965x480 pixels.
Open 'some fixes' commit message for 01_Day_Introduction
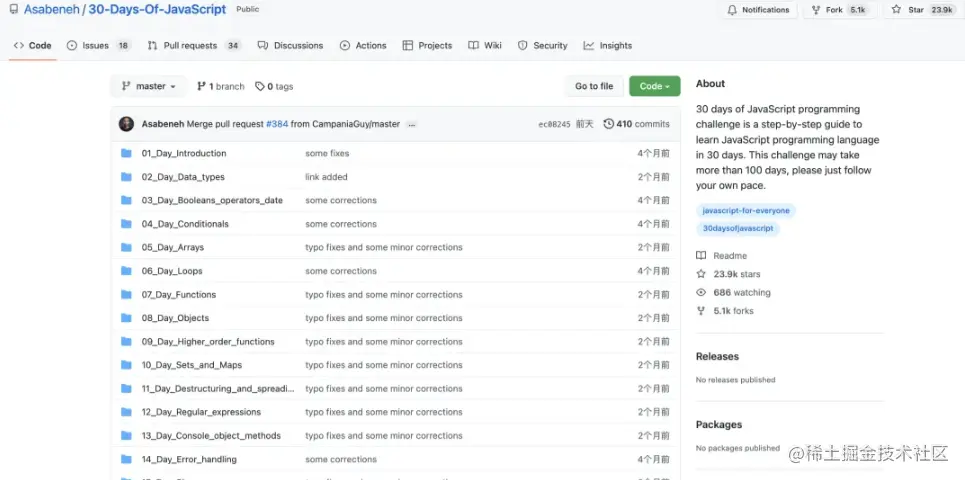click(x=327, y=153)
